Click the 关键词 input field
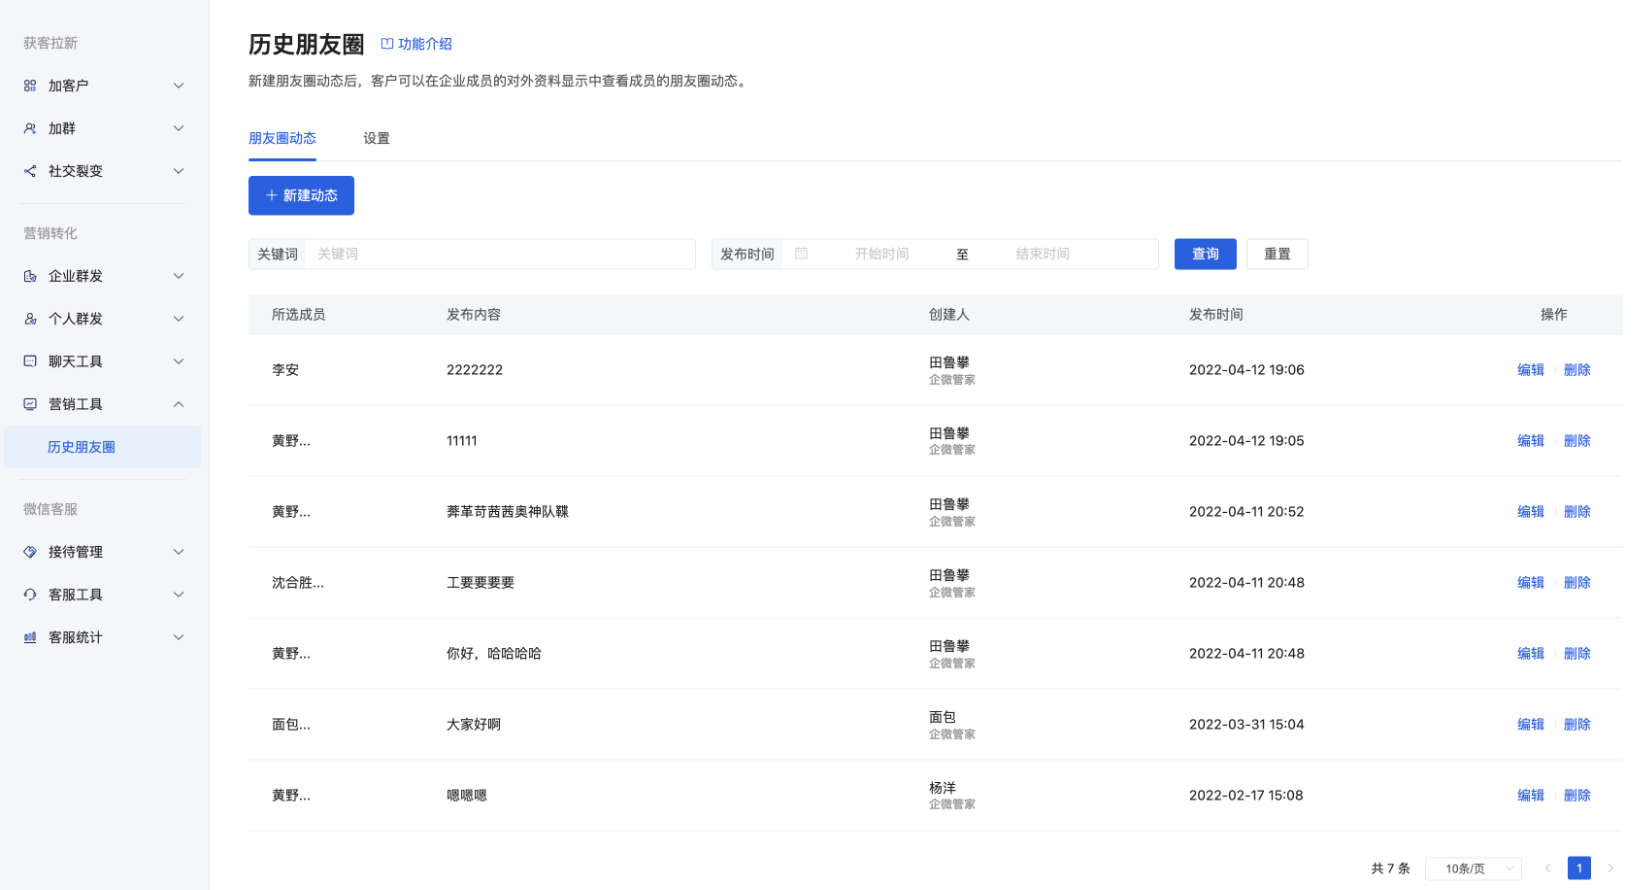The height and width of the screenshot is (890, 1639). pos(500,254)
